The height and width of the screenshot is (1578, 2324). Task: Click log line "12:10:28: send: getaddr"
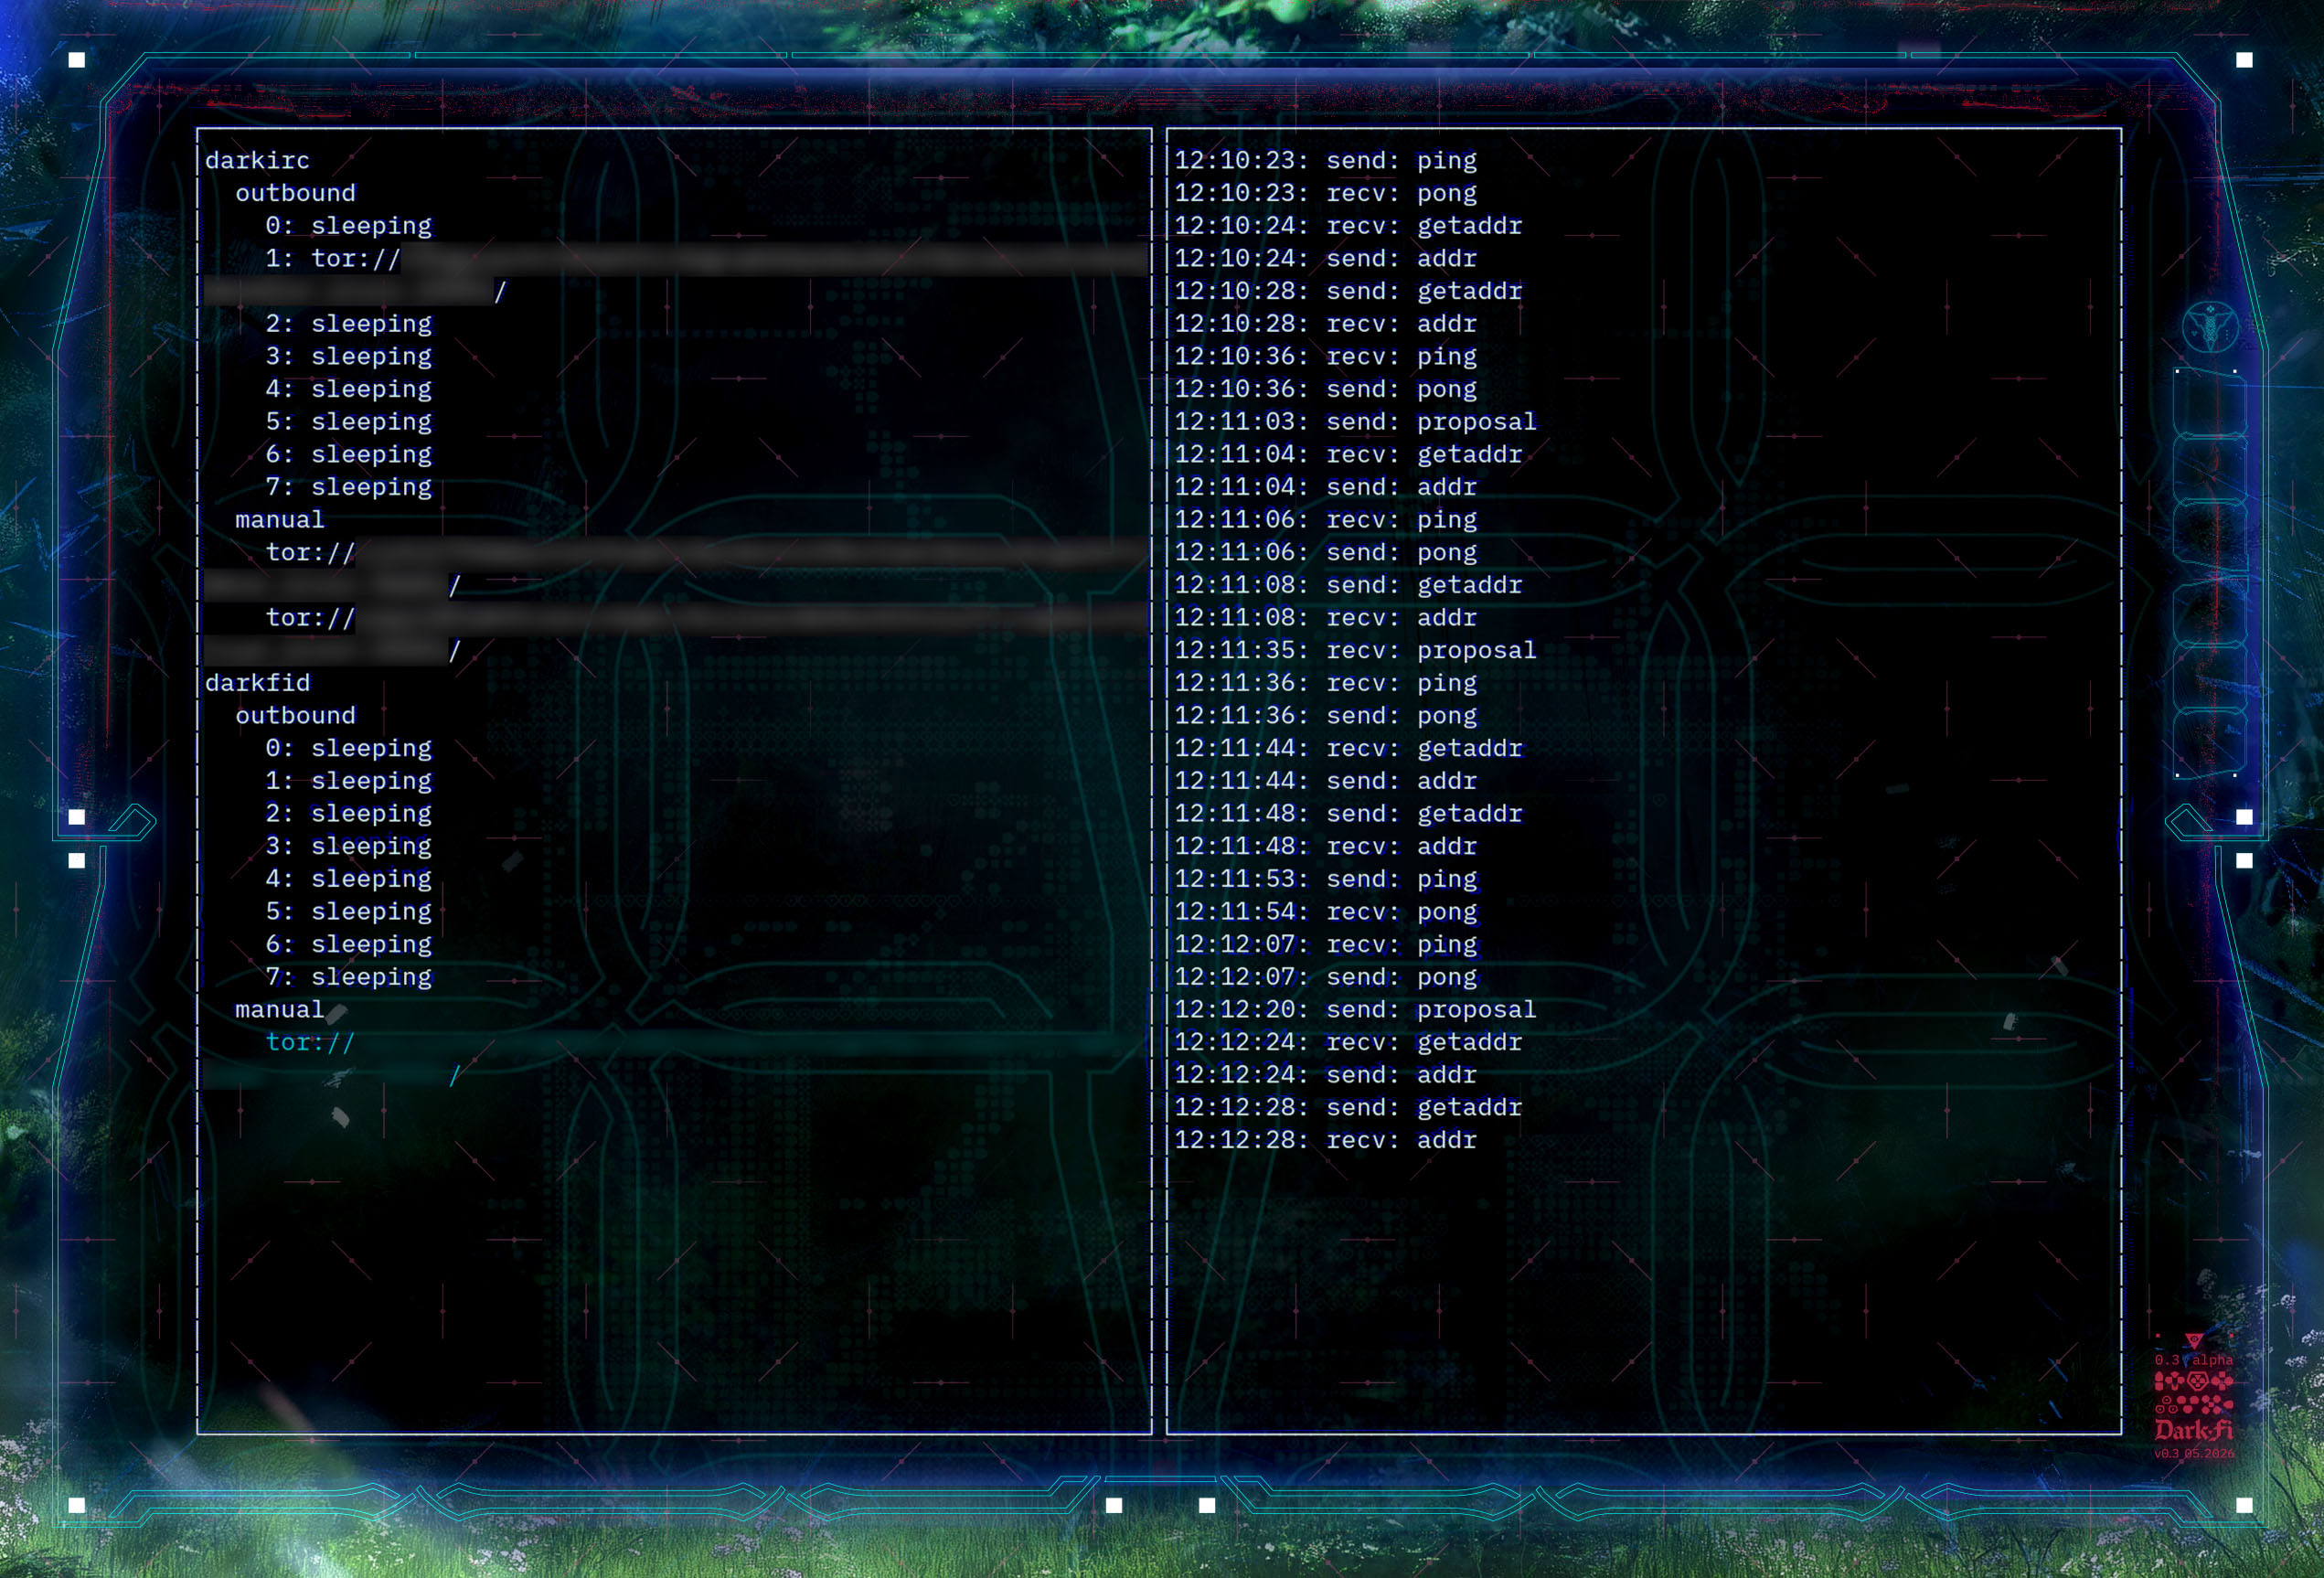click(x=1348, y=291)
